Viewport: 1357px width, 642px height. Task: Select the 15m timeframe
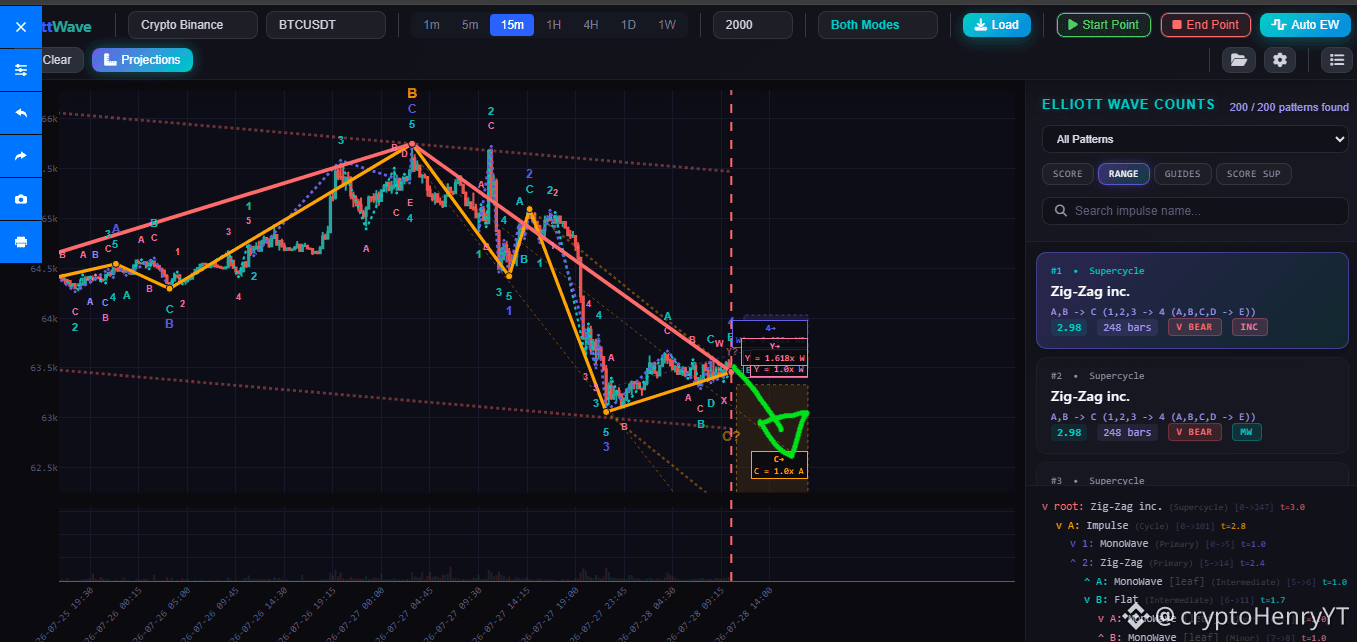pos(512,25)
